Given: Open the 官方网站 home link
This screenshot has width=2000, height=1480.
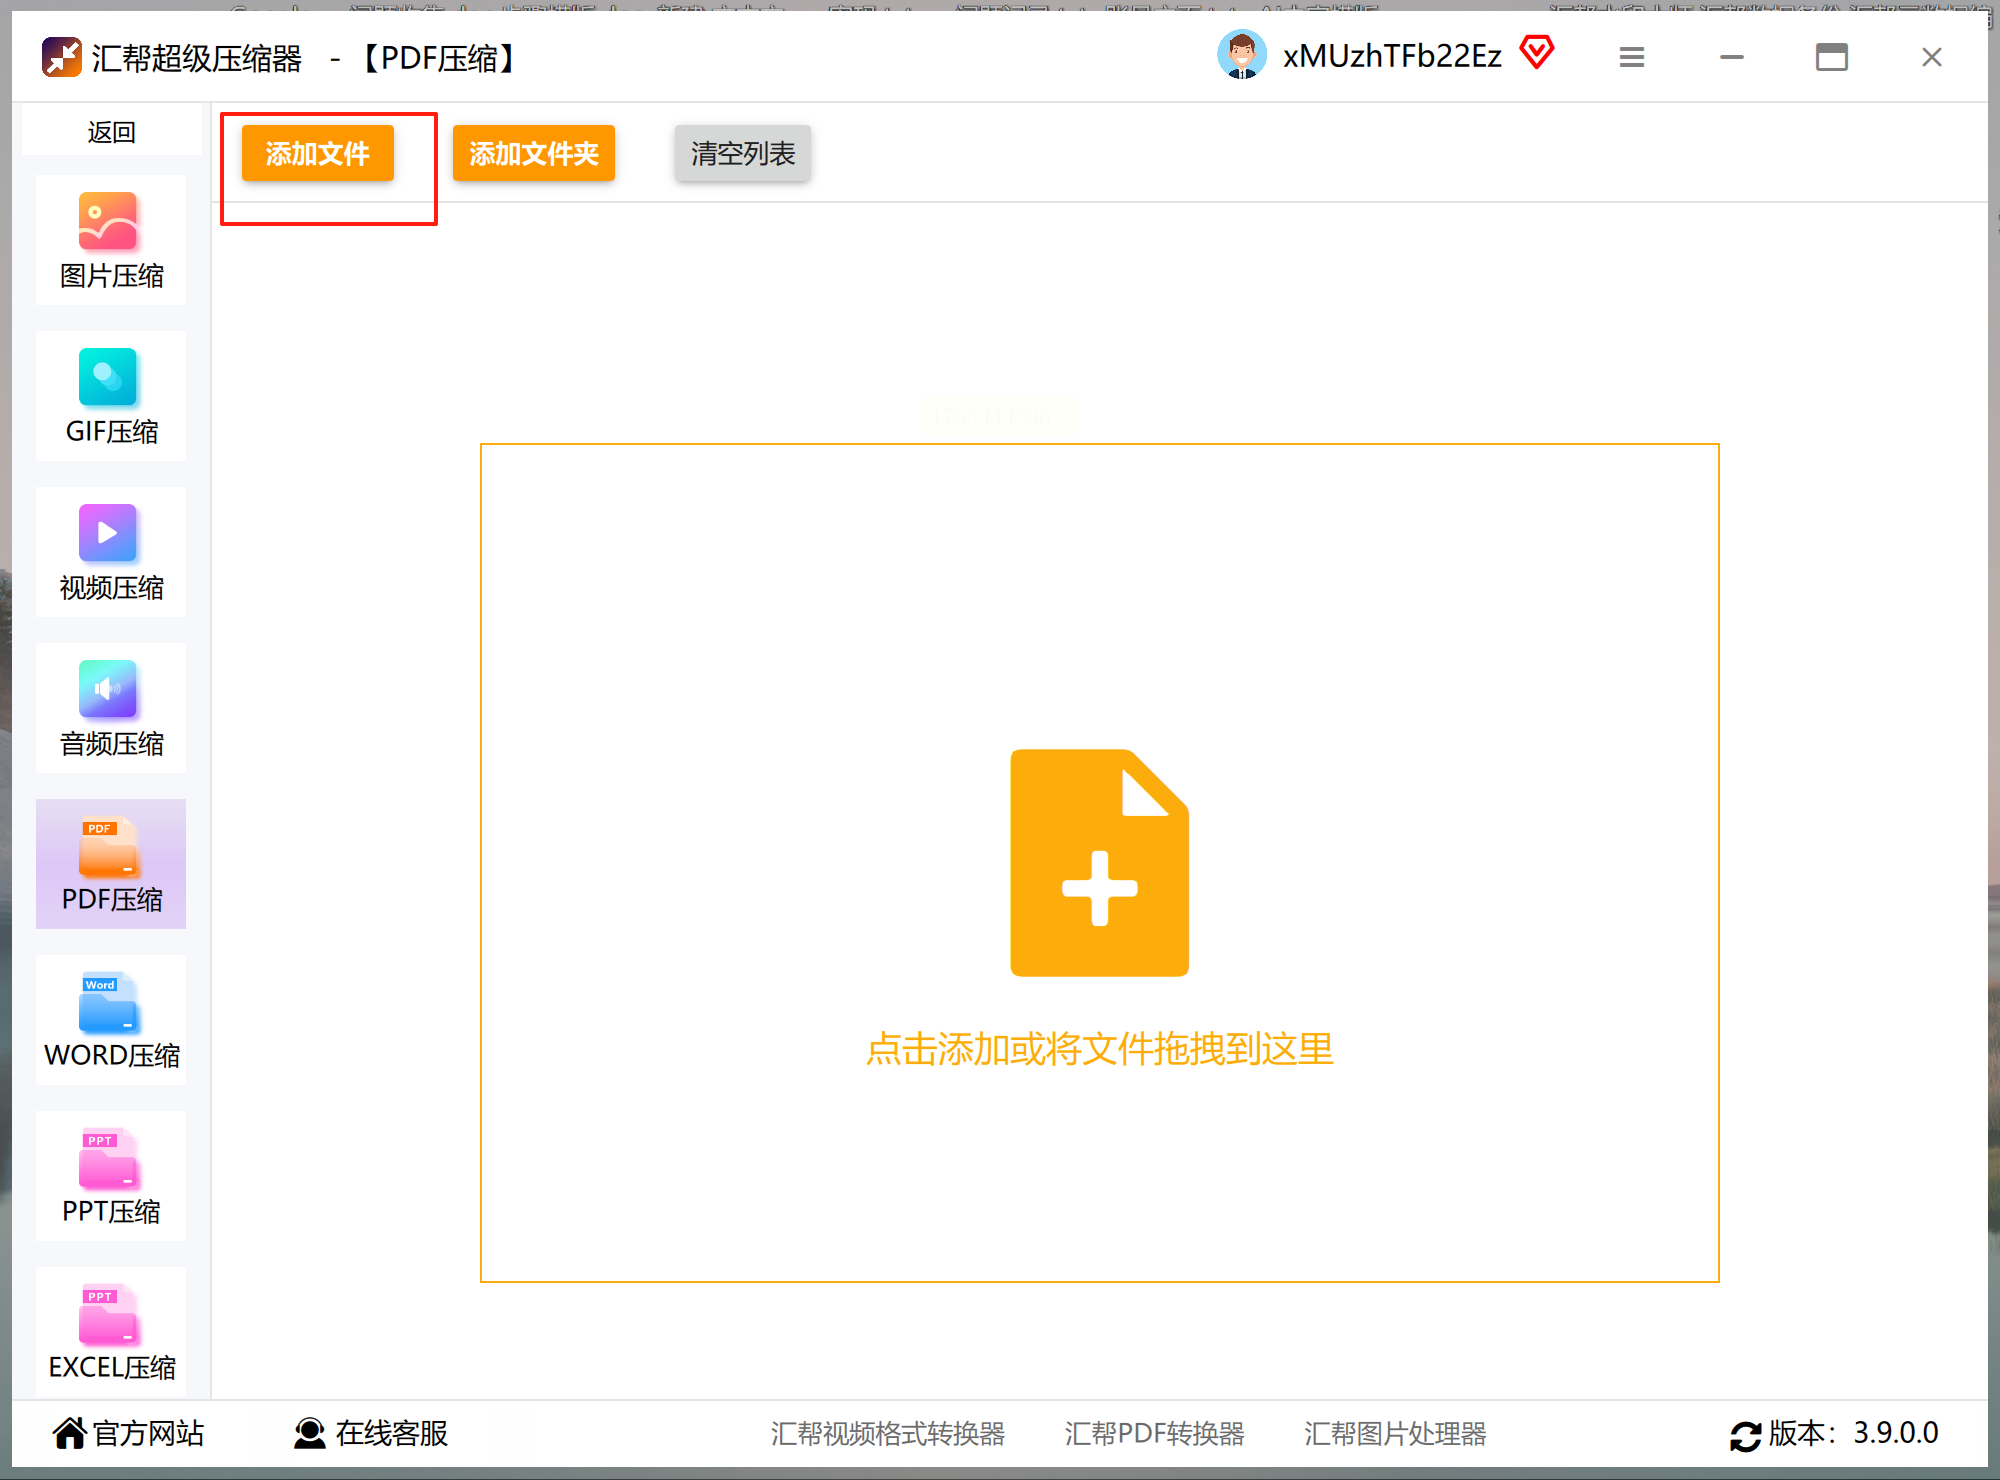Looking at the screenshot, I should click(128, 1433).
